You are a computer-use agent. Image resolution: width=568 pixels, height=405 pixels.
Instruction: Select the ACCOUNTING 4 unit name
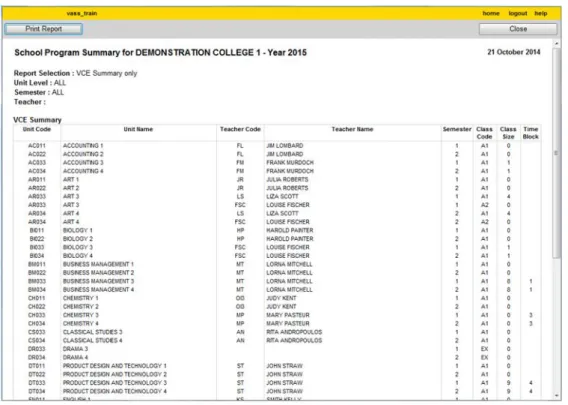point(83,171)
